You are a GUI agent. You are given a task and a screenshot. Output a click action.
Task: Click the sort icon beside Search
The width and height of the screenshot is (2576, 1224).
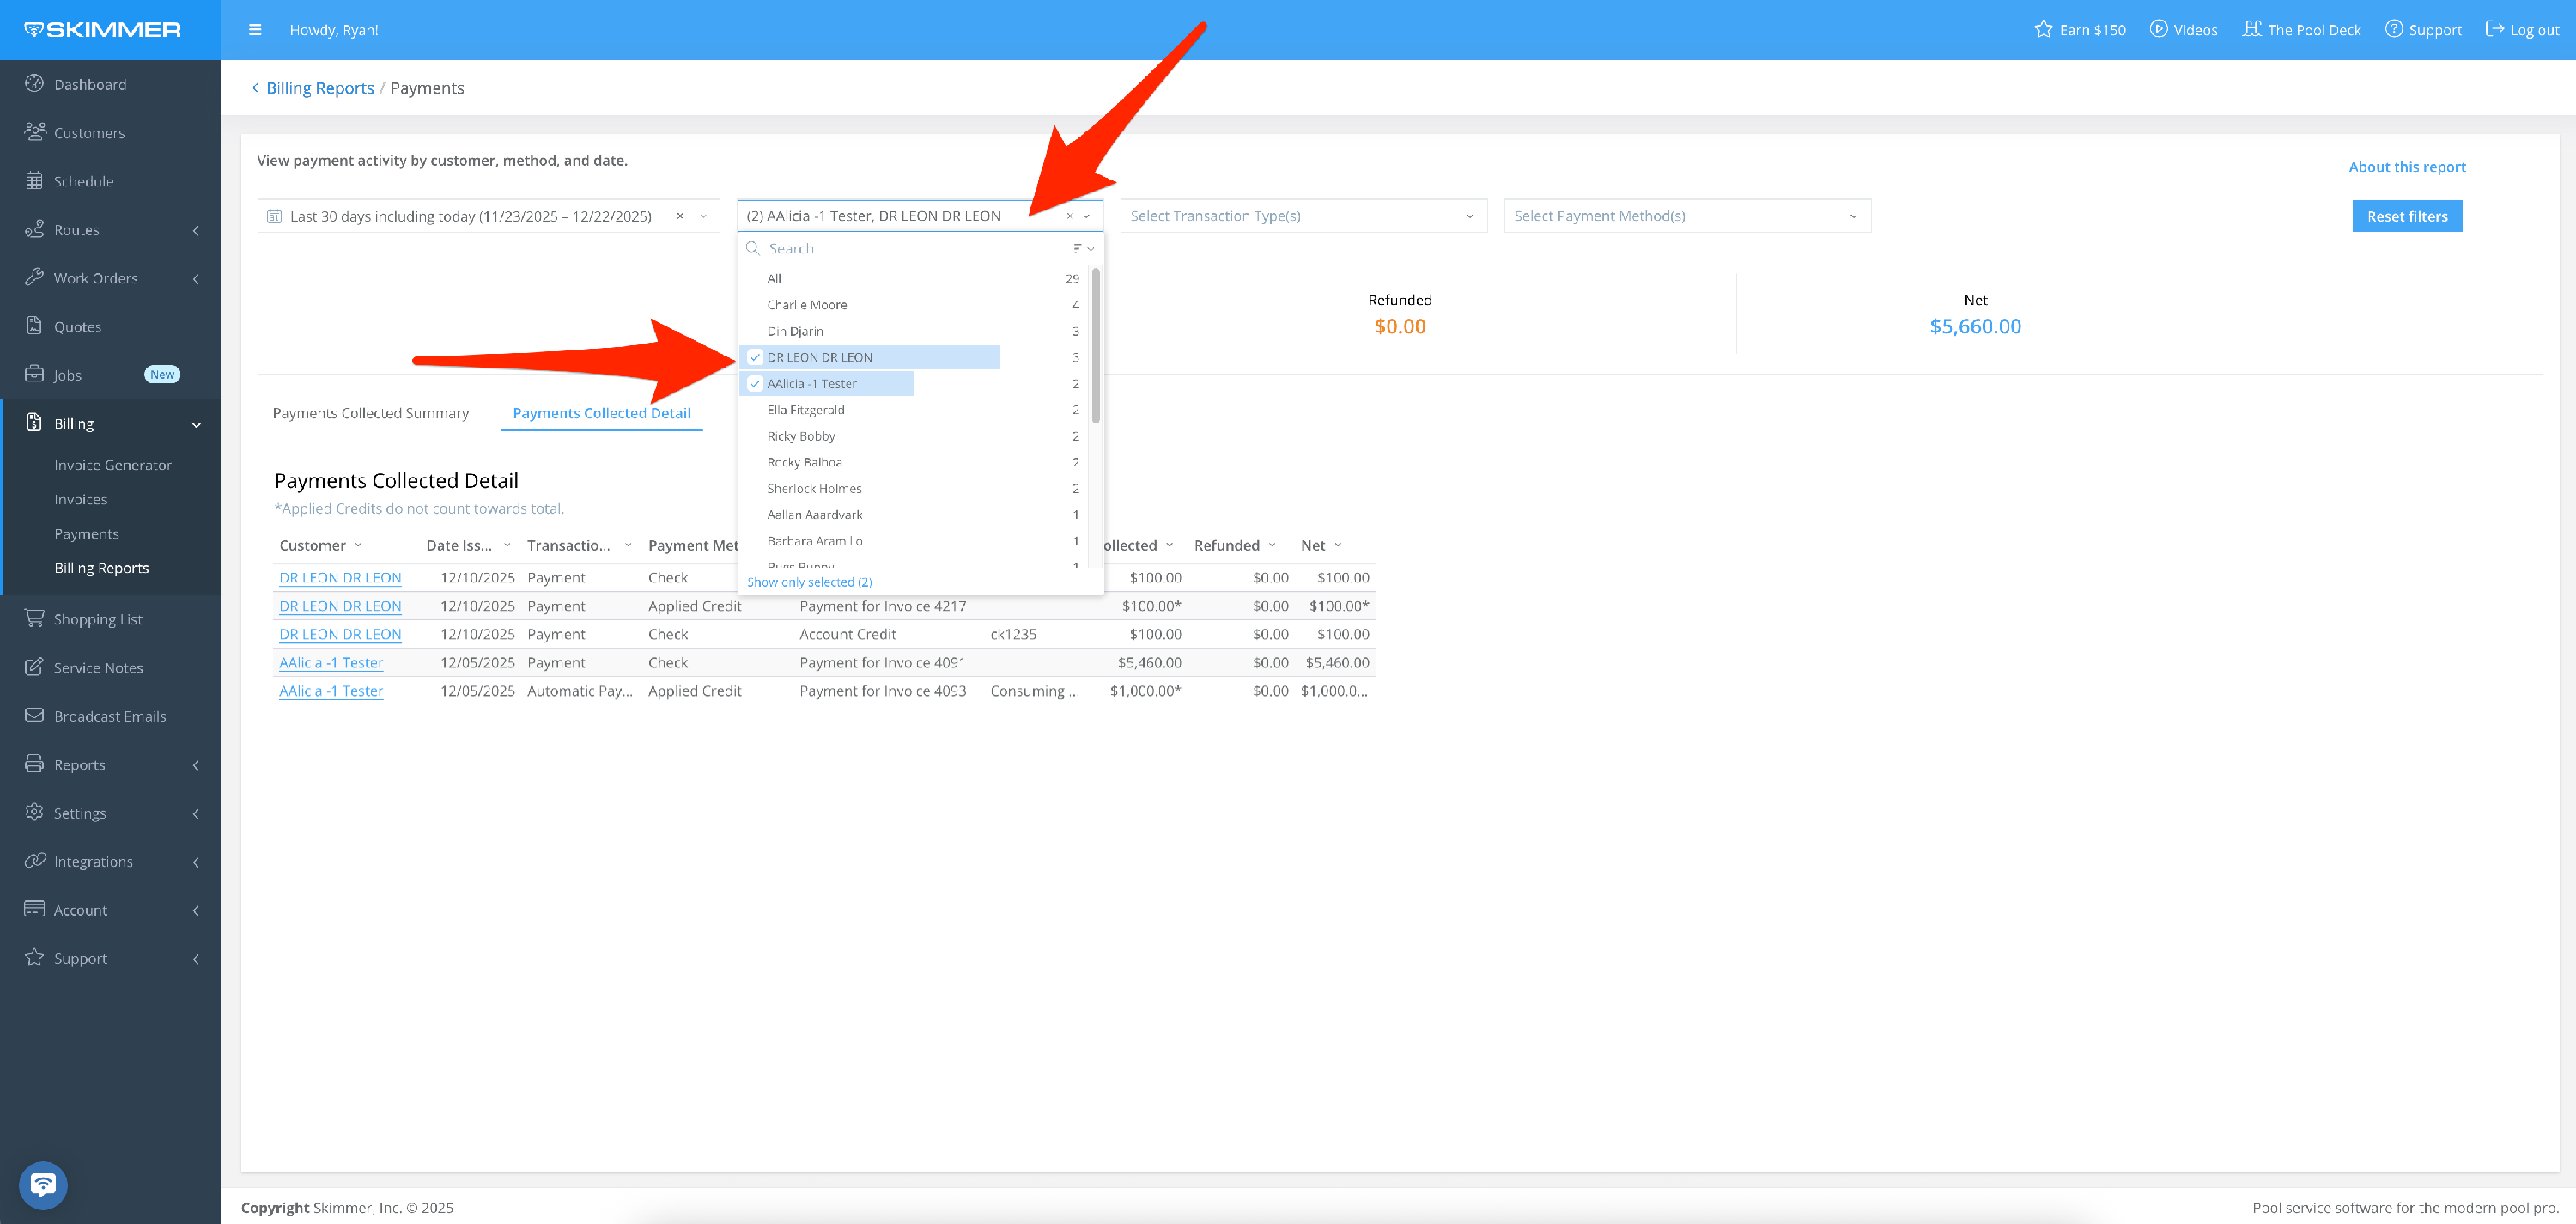1081,249
